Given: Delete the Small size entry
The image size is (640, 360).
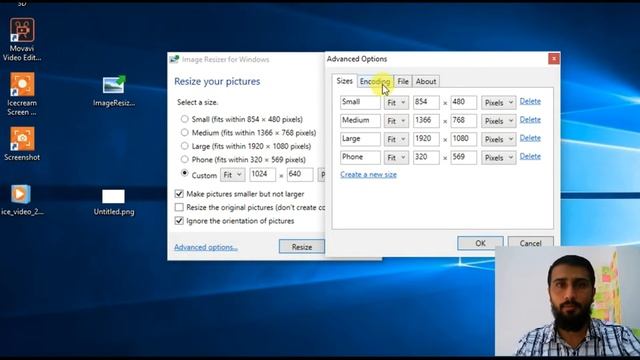Looking at the screenshot, I should tap(530, 101).
